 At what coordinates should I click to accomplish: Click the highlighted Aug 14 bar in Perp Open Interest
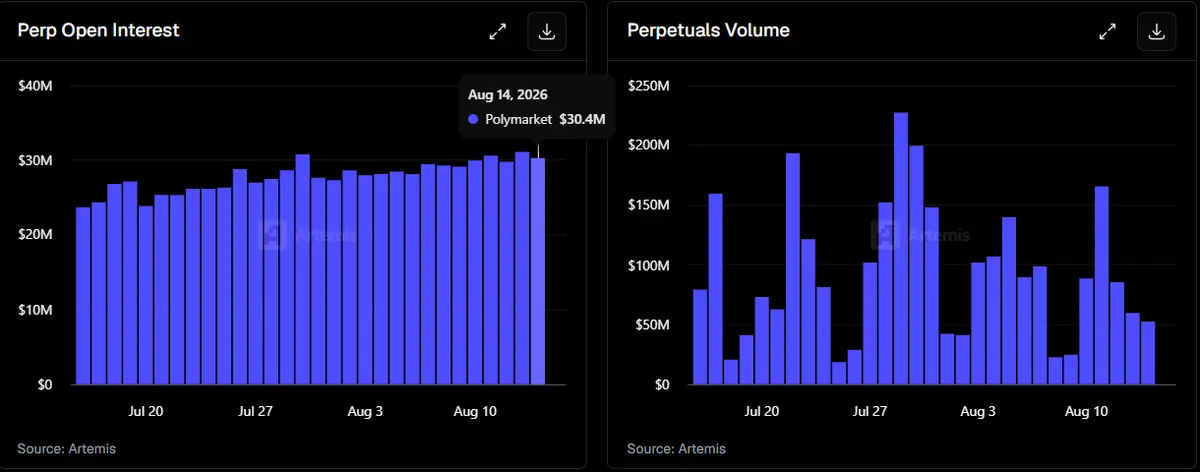pos(538,271)
